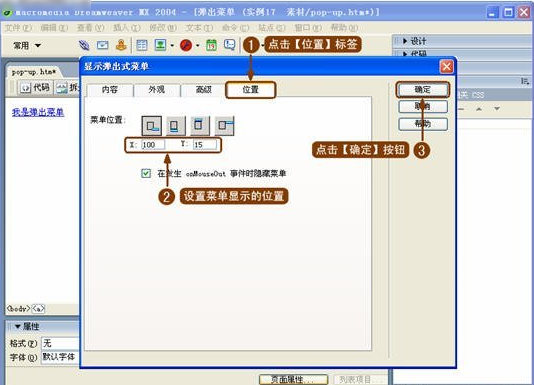Screen dimensions: 534x385
Task: Switch to 拆分 view
Action: (67, 88)
